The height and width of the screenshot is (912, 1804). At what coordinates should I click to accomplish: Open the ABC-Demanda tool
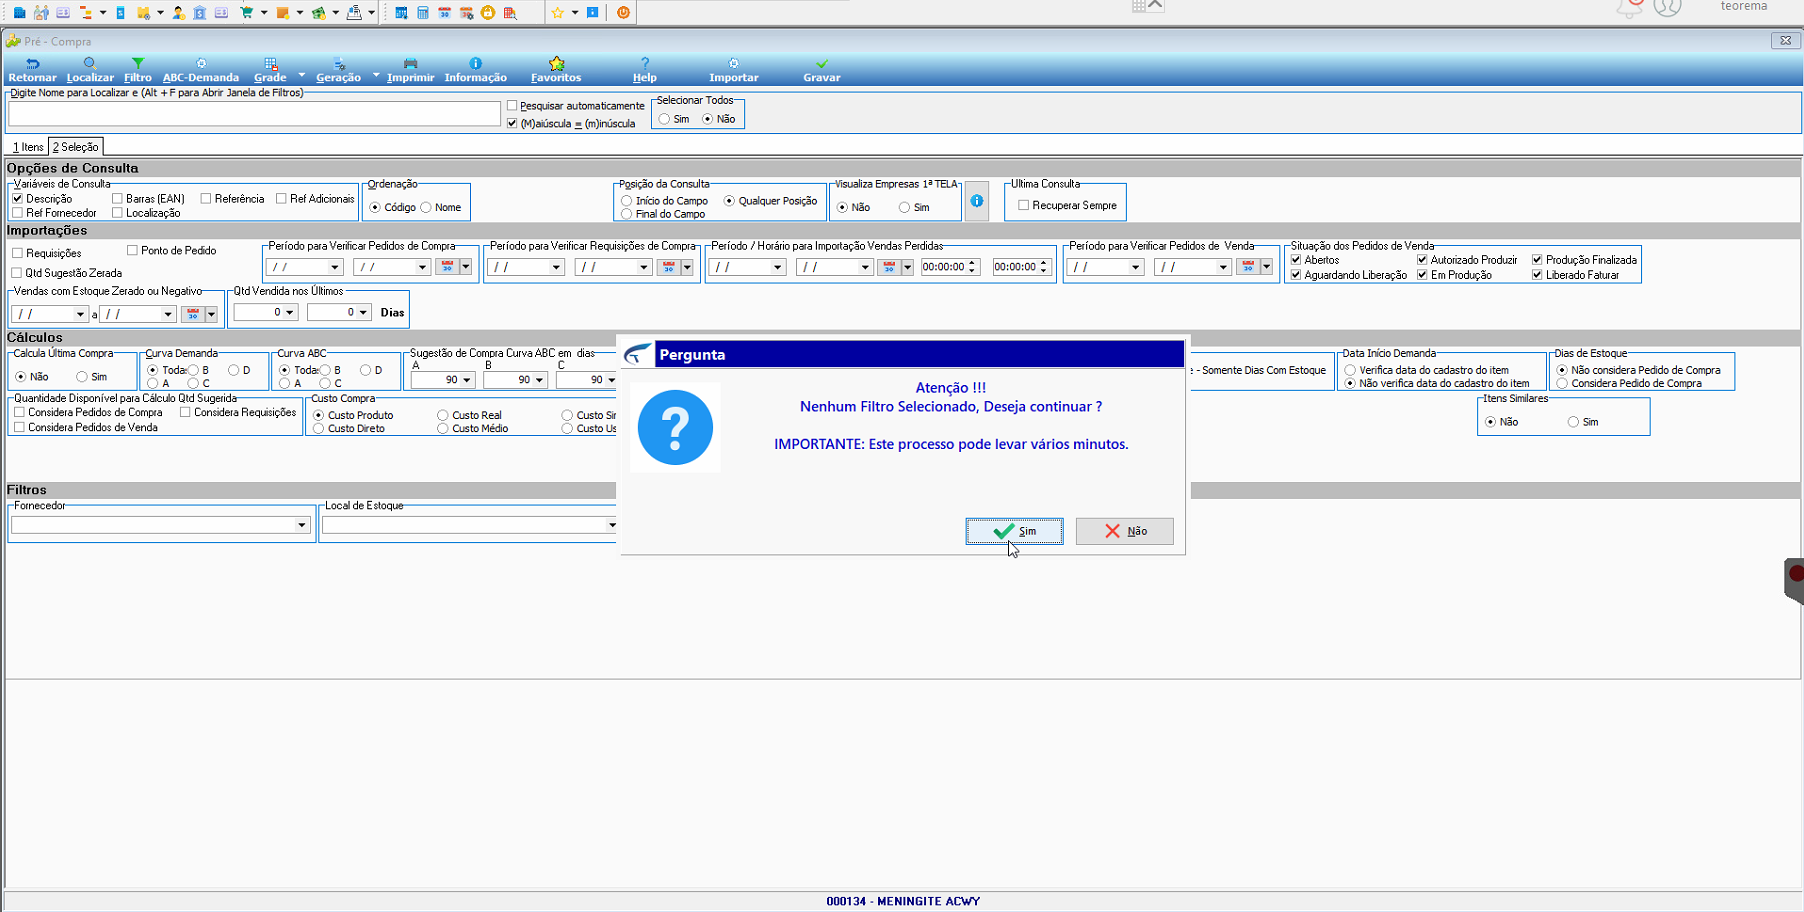pyautogui.click(x=201, y=70)
